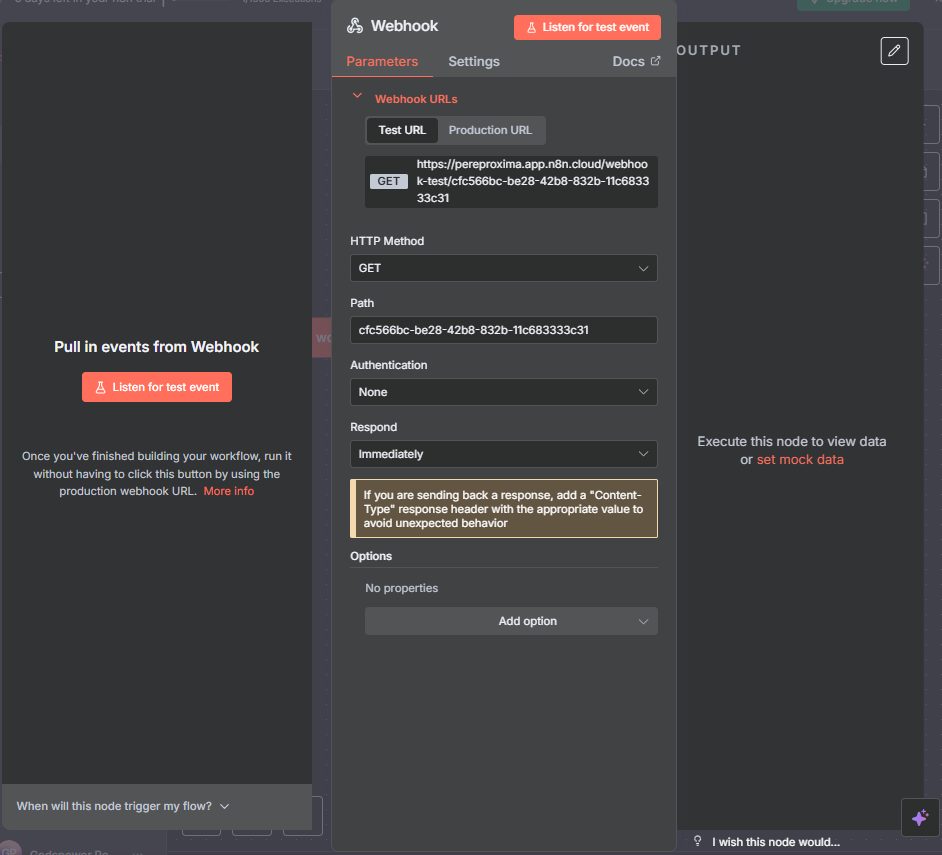
Task: Click the flask icon in header Listen button
Action: pos(532,27)
